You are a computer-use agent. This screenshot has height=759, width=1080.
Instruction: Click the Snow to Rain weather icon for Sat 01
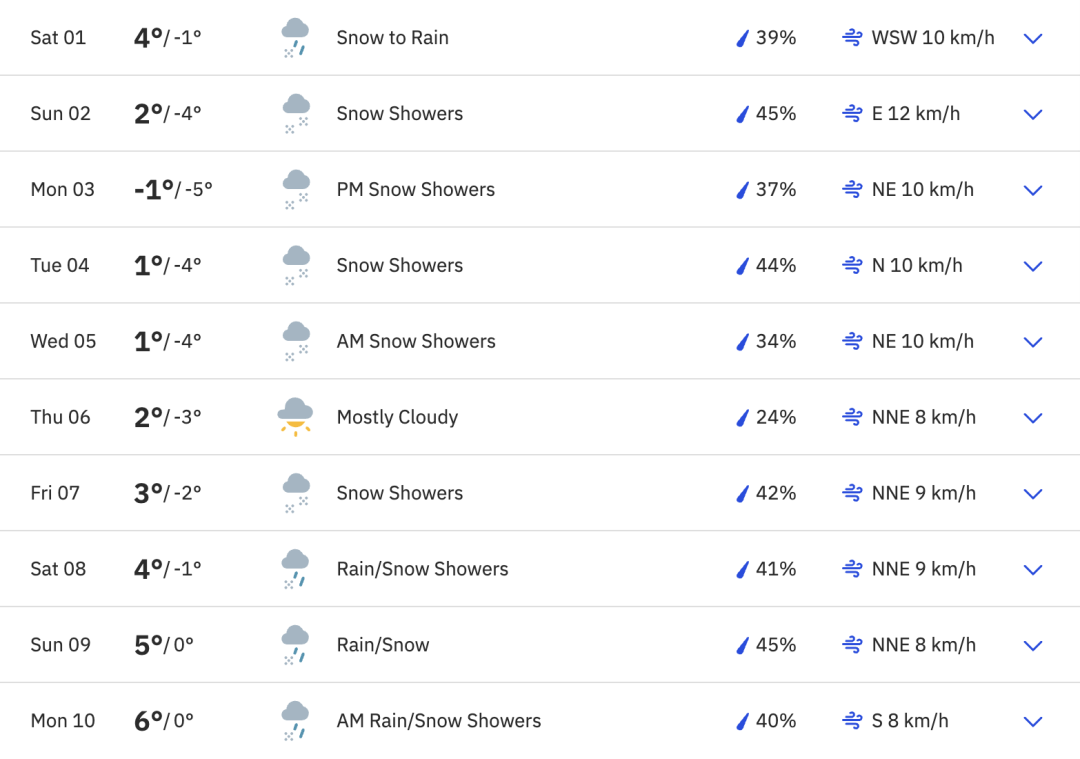coord(295,37)
